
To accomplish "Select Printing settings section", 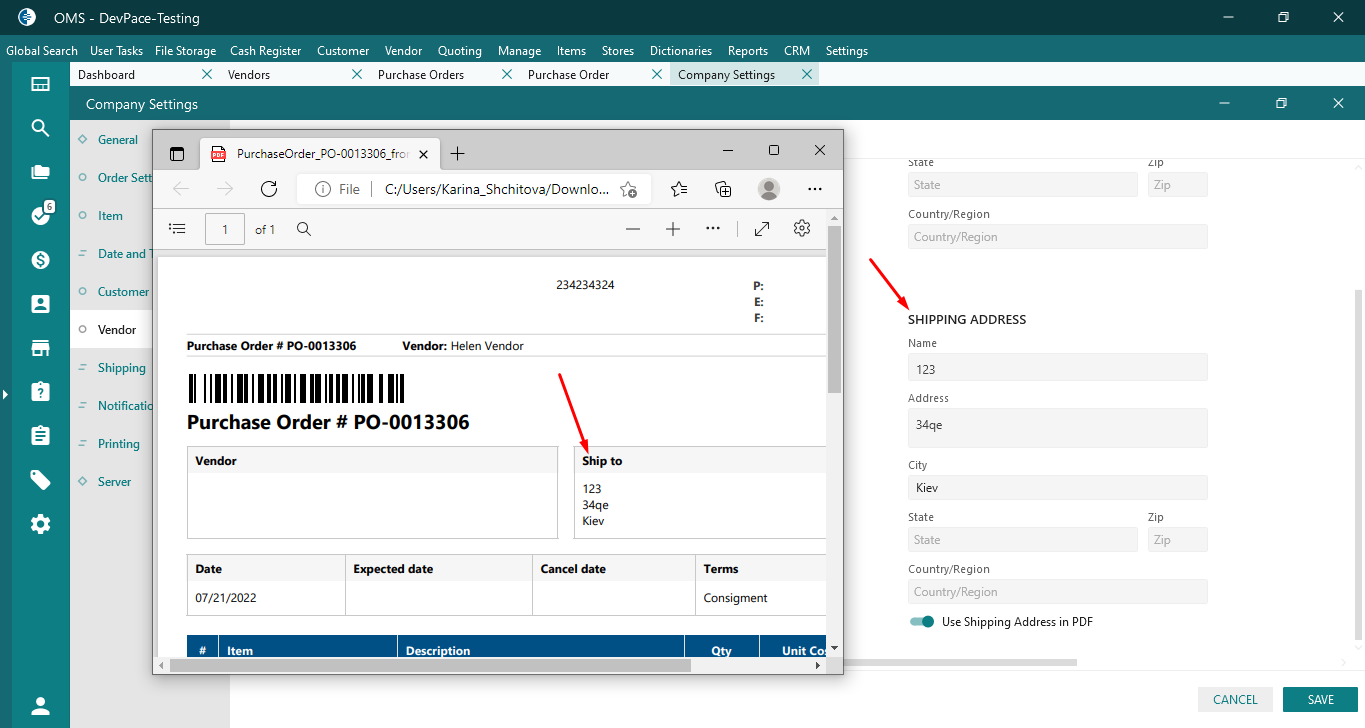I will (119, 444).
